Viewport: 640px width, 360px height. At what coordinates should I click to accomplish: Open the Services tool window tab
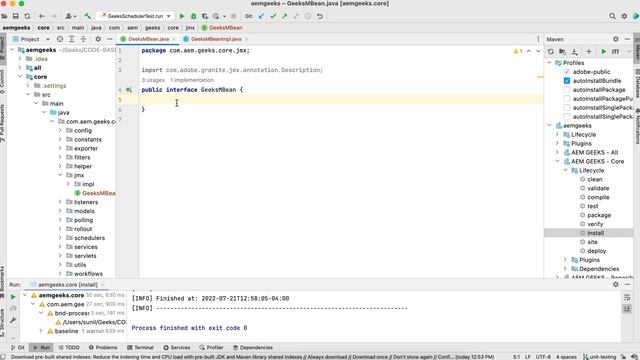tap(177, 347)
